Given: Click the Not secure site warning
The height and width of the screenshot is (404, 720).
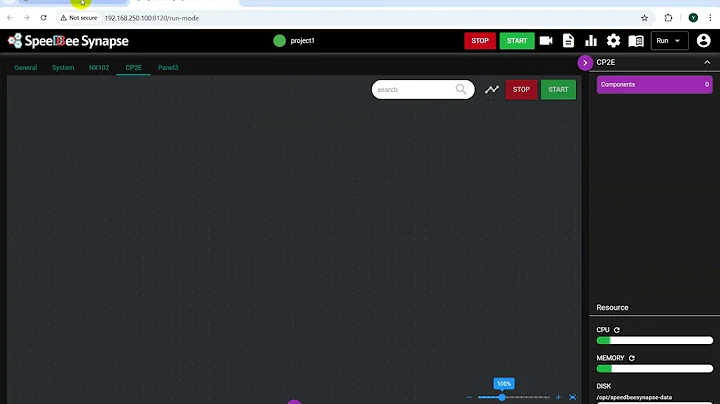Looking at the screenshot, I should click(79, 18).
